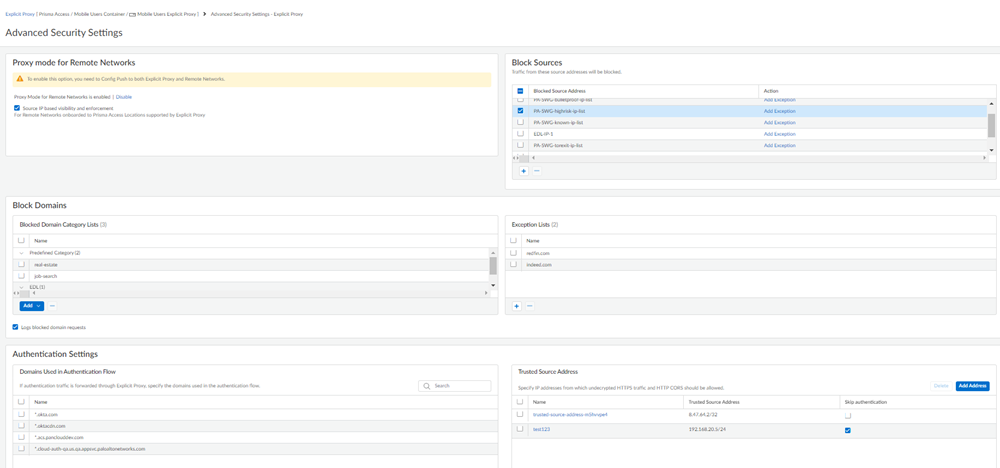Click the Explicit Proxy breadcrumb link
The image size is (1000, 468).
pos(19,15)
